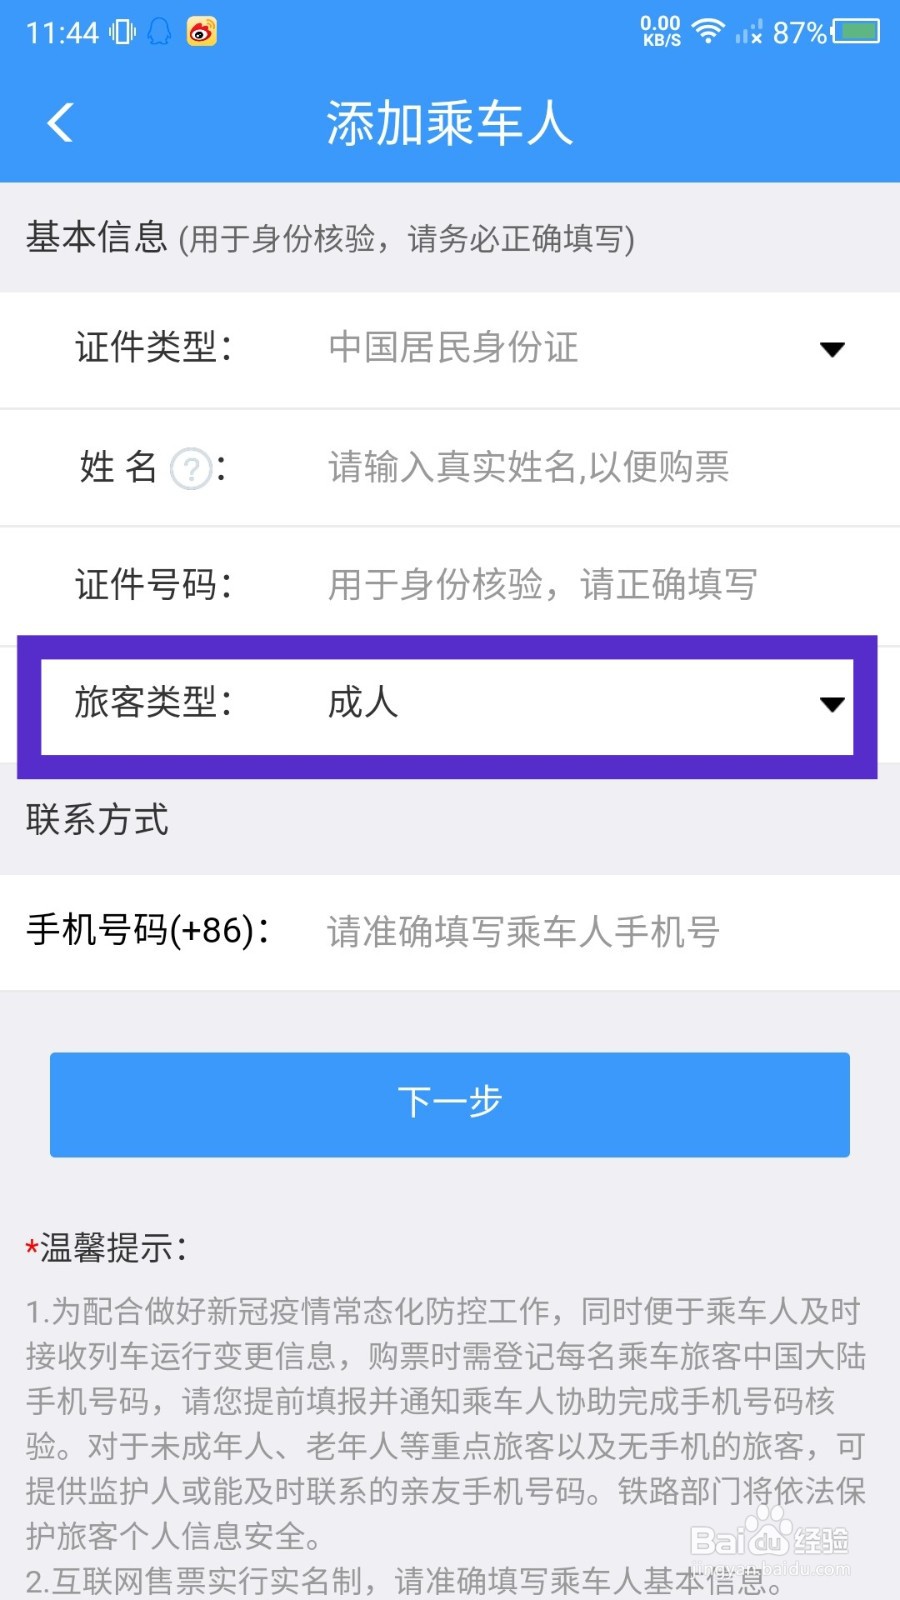Select the 中国居民身份证 document type field
This screenshot has height=1600, width=900.
point(453,348)
